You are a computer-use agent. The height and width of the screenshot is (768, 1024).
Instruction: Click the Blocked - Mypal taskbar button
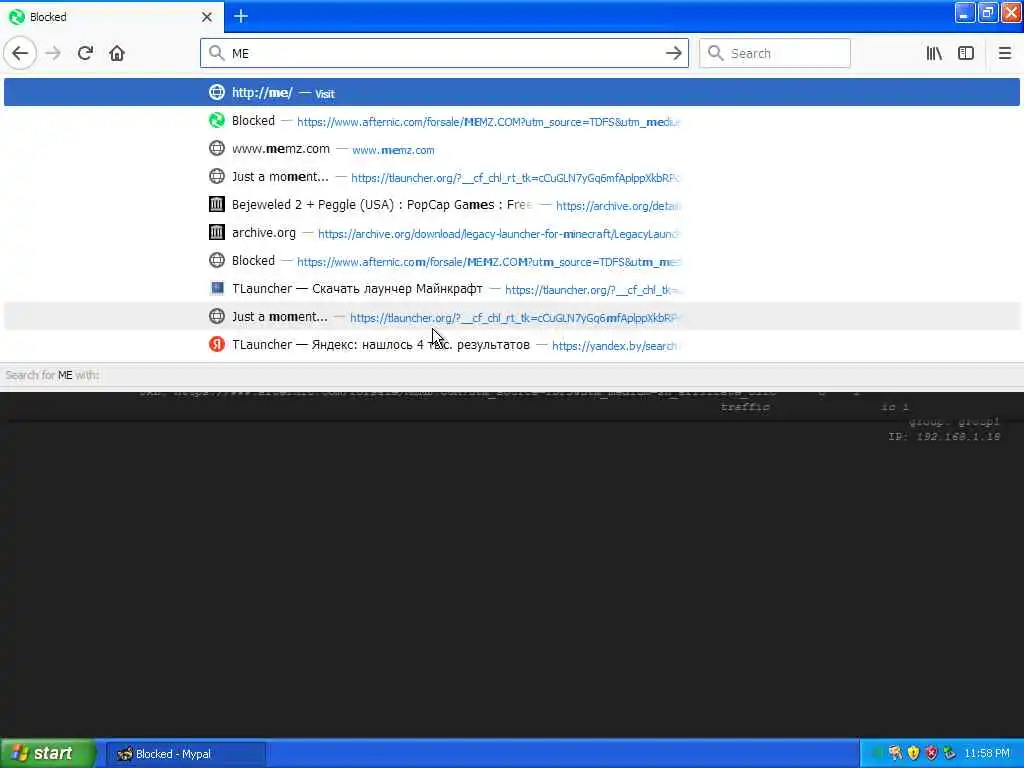[186, 754]
